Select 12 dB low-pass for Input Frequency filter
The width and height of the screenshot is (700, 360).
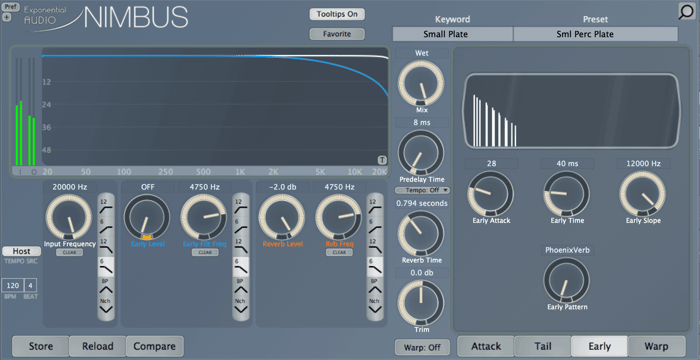[x=106, y=246]
